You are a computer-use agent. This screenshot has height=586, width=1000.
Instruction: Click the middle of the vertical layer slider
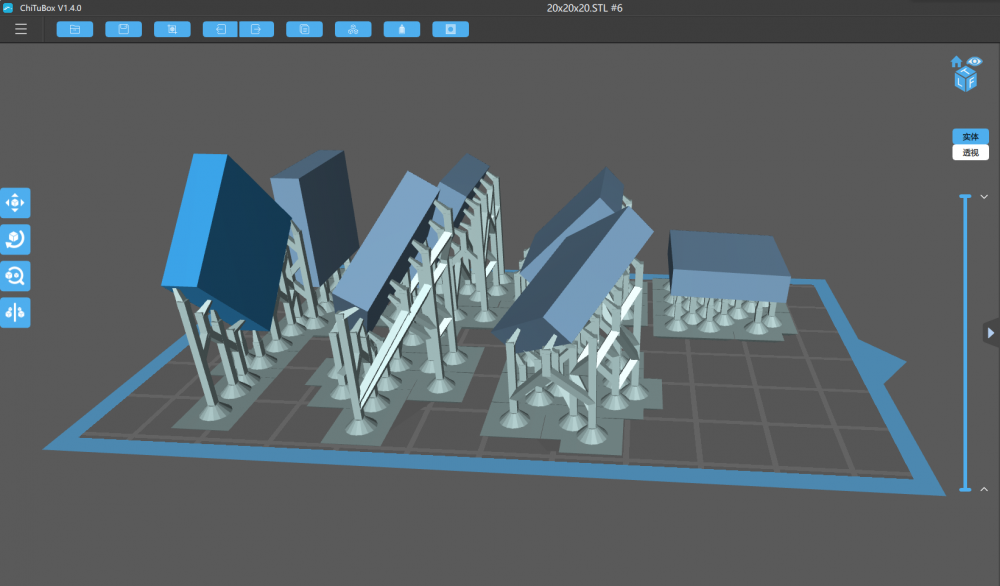click(x=966, y=343)
